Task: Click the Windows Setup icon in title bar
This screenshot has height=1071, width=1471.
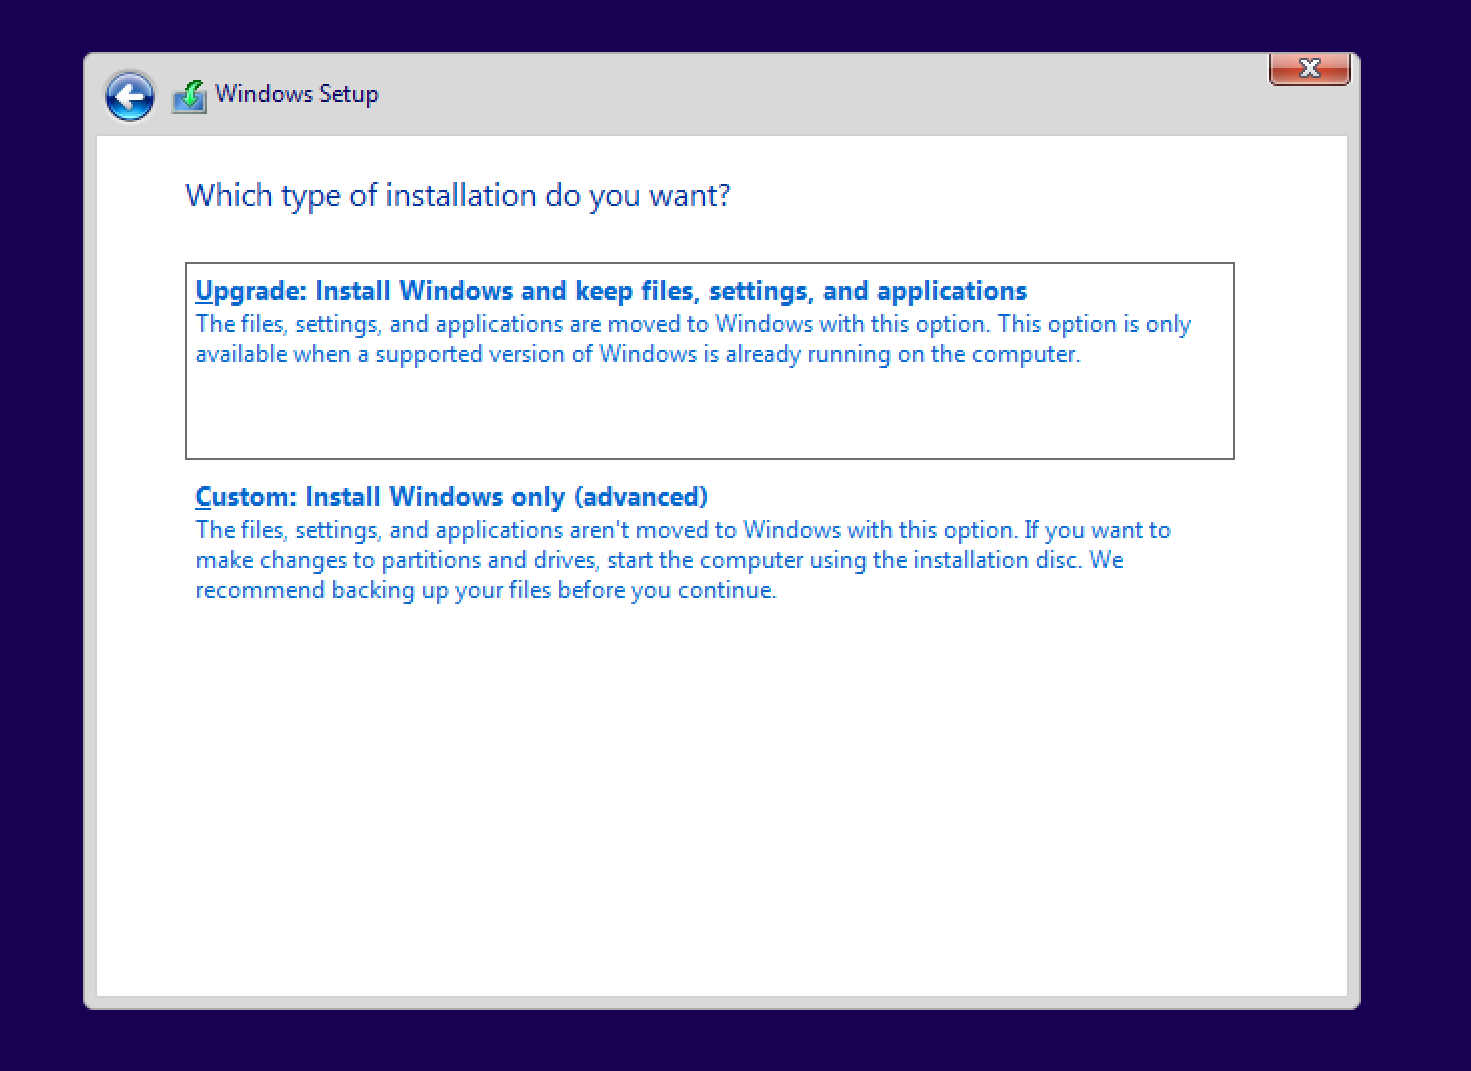Action: (189, 96)
